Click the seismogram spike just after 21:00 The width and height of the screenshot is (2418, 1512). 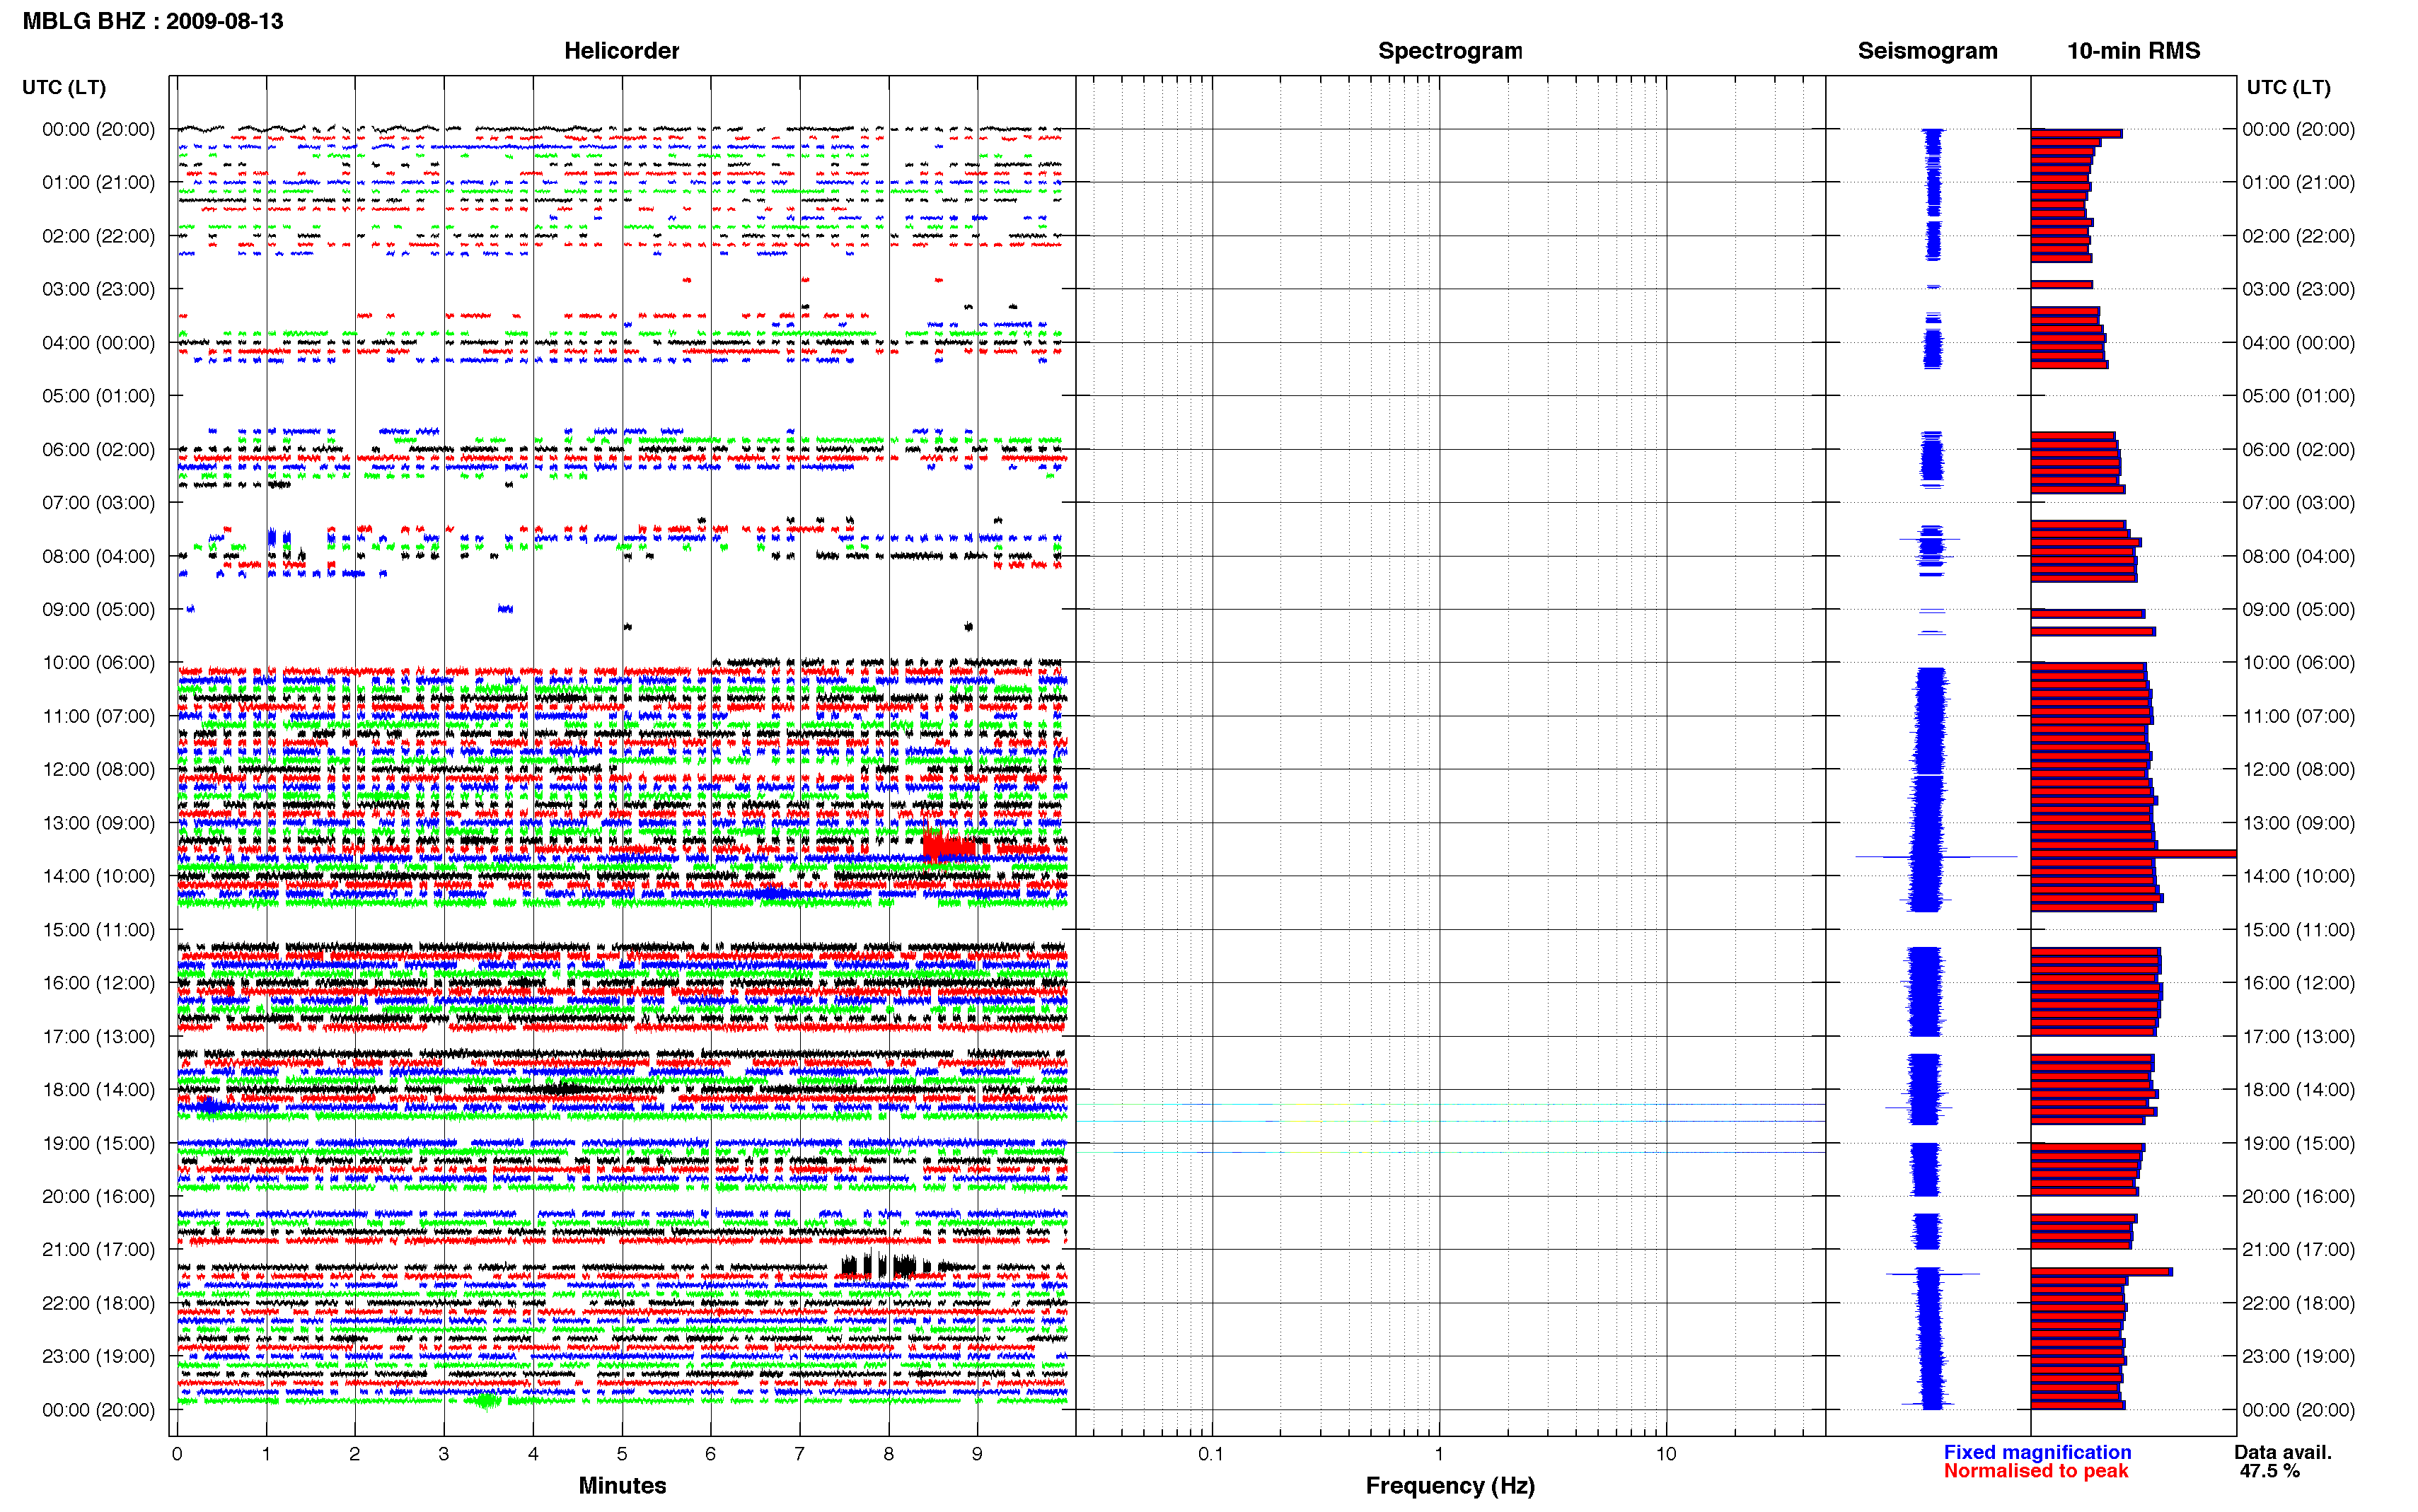[x=1932, y=1273]
